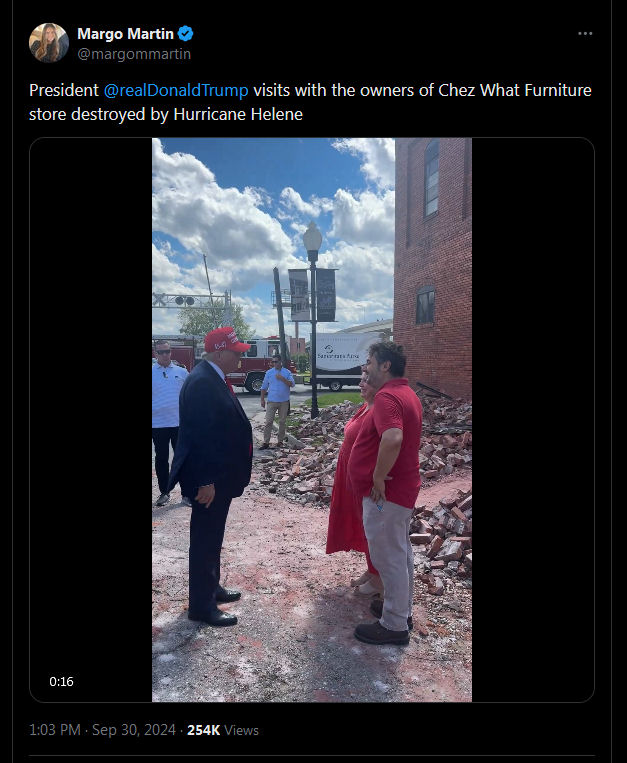Open the 1:03 PM timestamp link
The width and height of the screenshot is (627, 763).
coord(54,730)
